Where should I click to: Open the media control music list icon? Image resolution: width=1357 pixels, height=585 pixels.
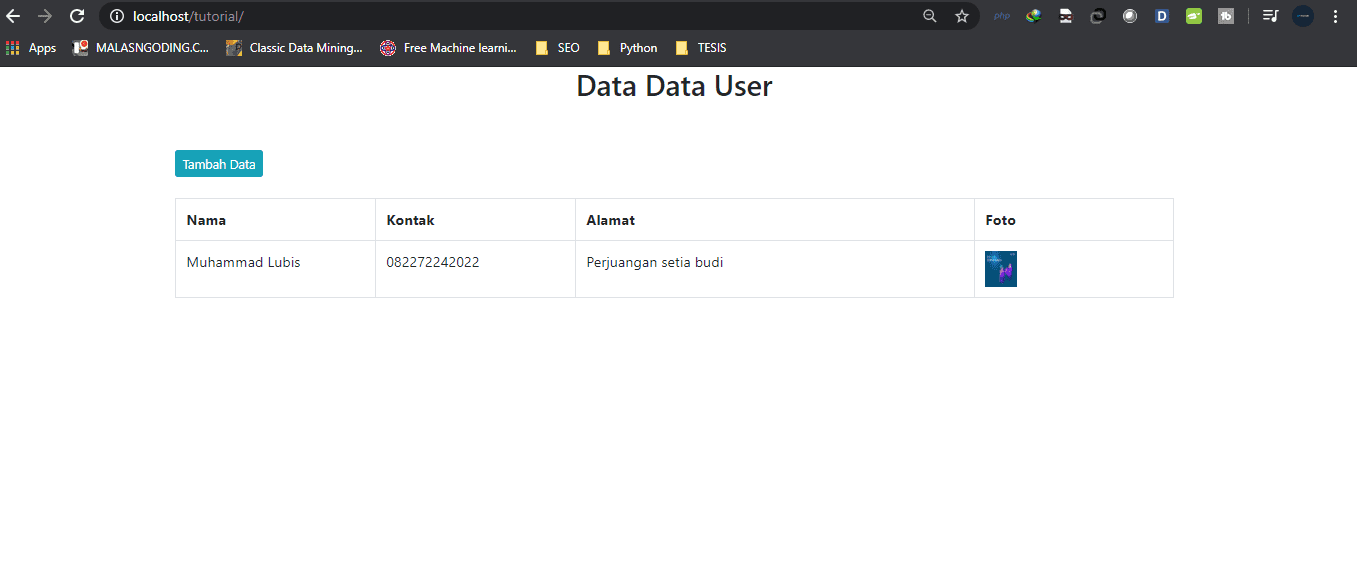1270,16
